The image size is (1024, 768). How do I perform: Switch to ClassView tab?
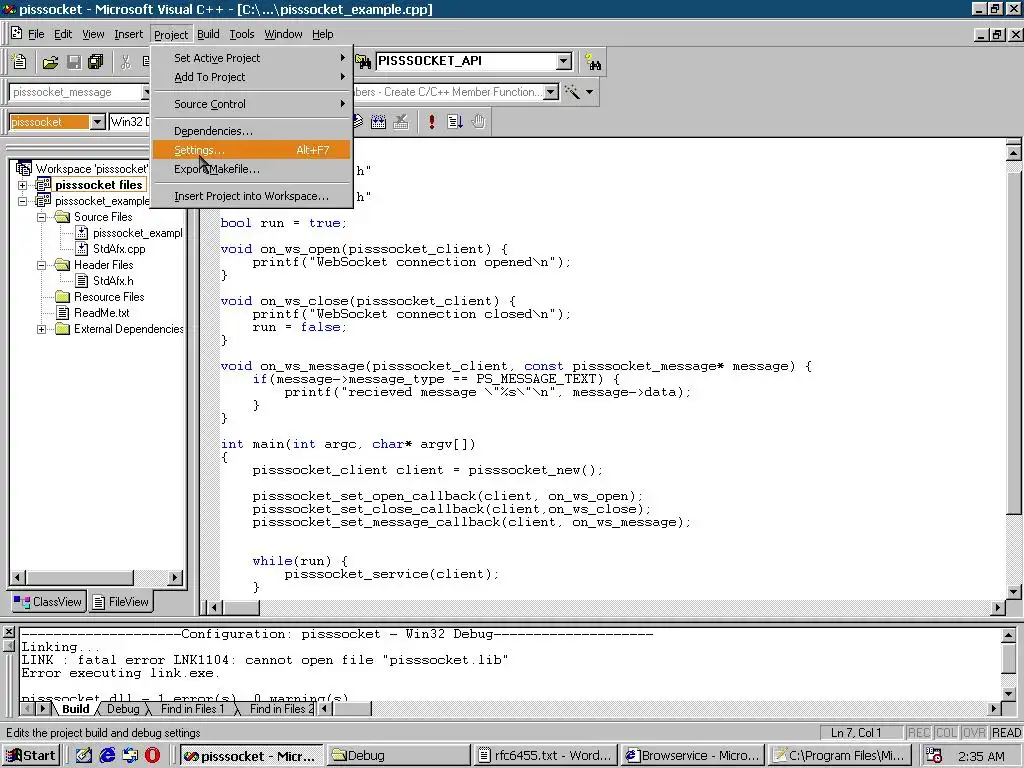(48, 601)
